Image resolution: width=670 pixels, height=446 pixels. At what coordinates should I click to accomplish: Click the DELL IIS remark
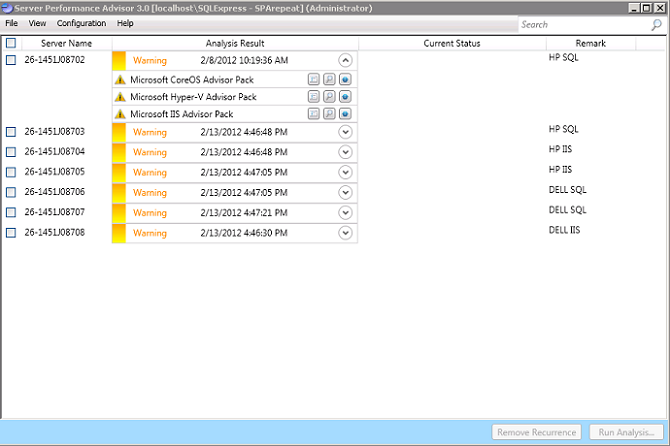[x=564, y=230]
